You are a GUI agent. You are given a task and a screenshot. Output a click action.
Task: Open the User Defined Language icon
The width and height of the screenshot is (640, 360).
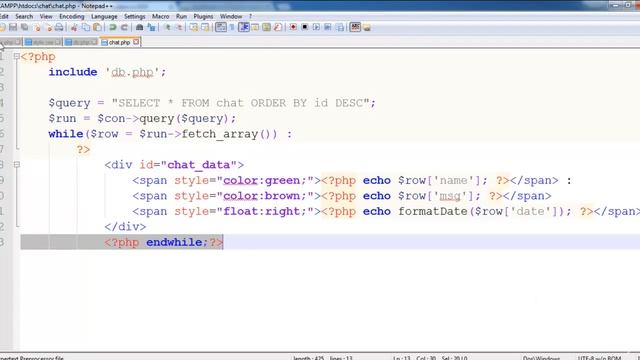(x=255, y=27)
